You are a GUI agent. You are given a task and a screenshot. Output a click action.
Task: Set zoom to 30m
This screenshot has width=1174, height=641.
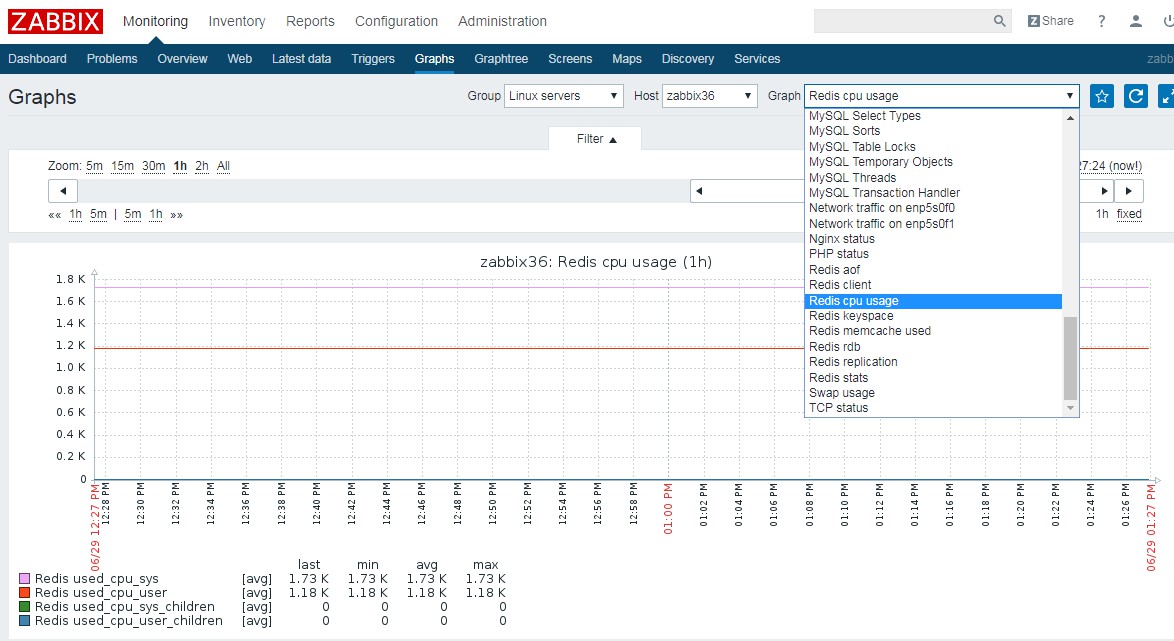tap(153, 166)
